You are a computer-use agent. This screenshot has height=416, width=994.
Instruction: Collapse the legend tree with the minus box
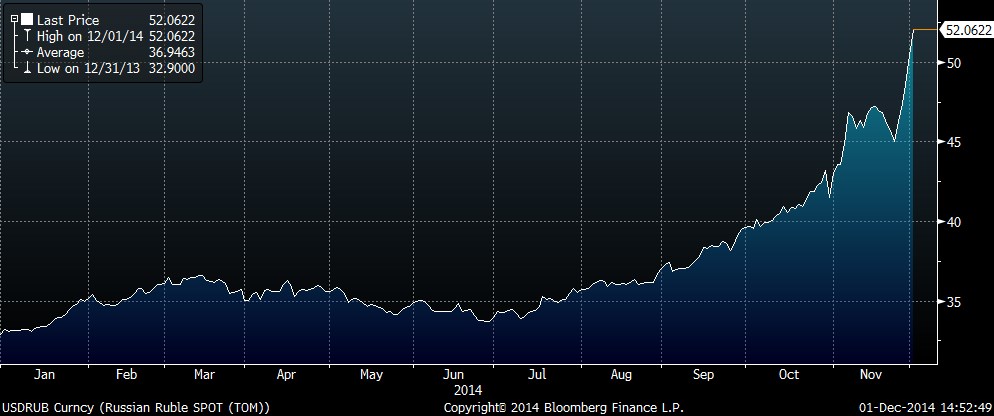click(x=13, y=19)
